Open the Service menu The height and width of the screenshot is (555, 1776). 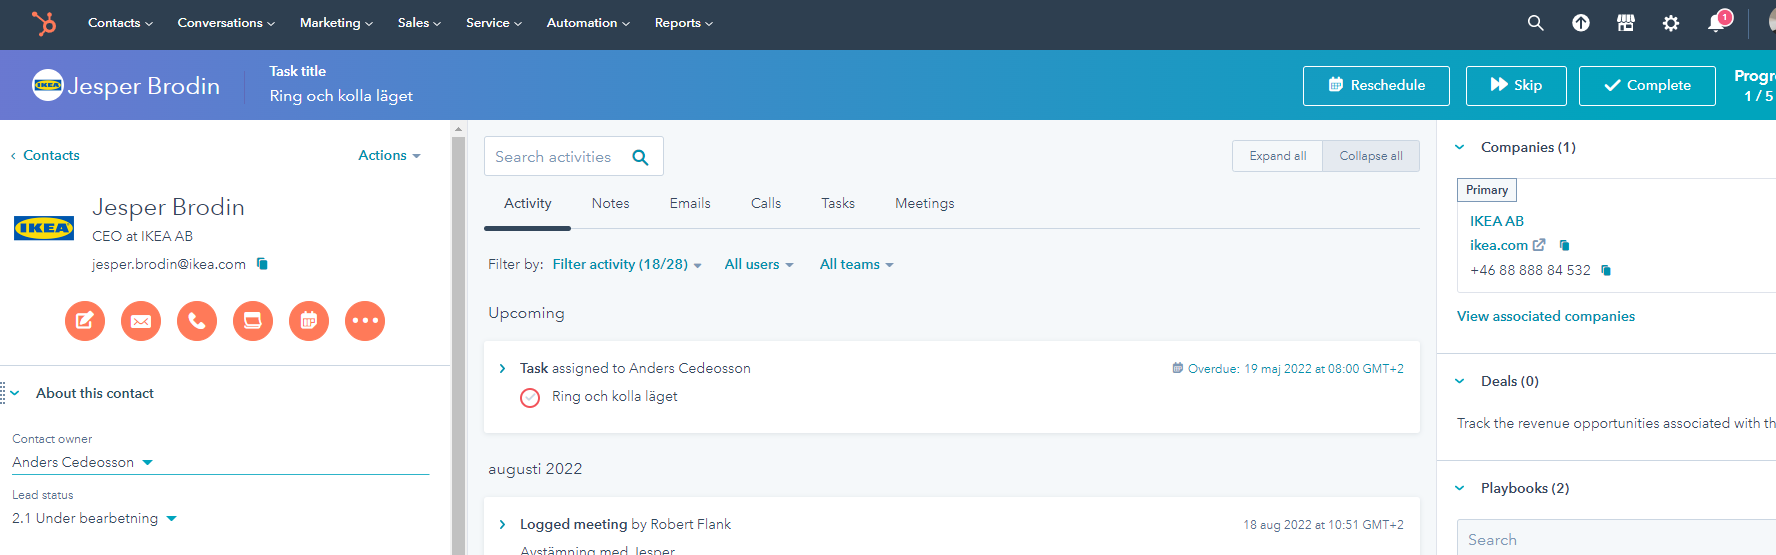(x=494, y=23)
